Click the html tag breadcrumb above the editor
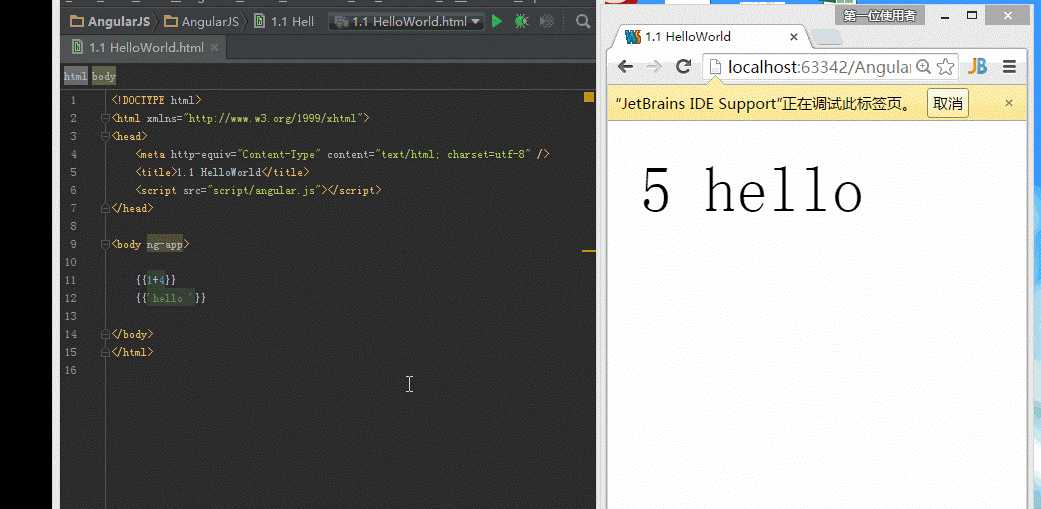 76,76
